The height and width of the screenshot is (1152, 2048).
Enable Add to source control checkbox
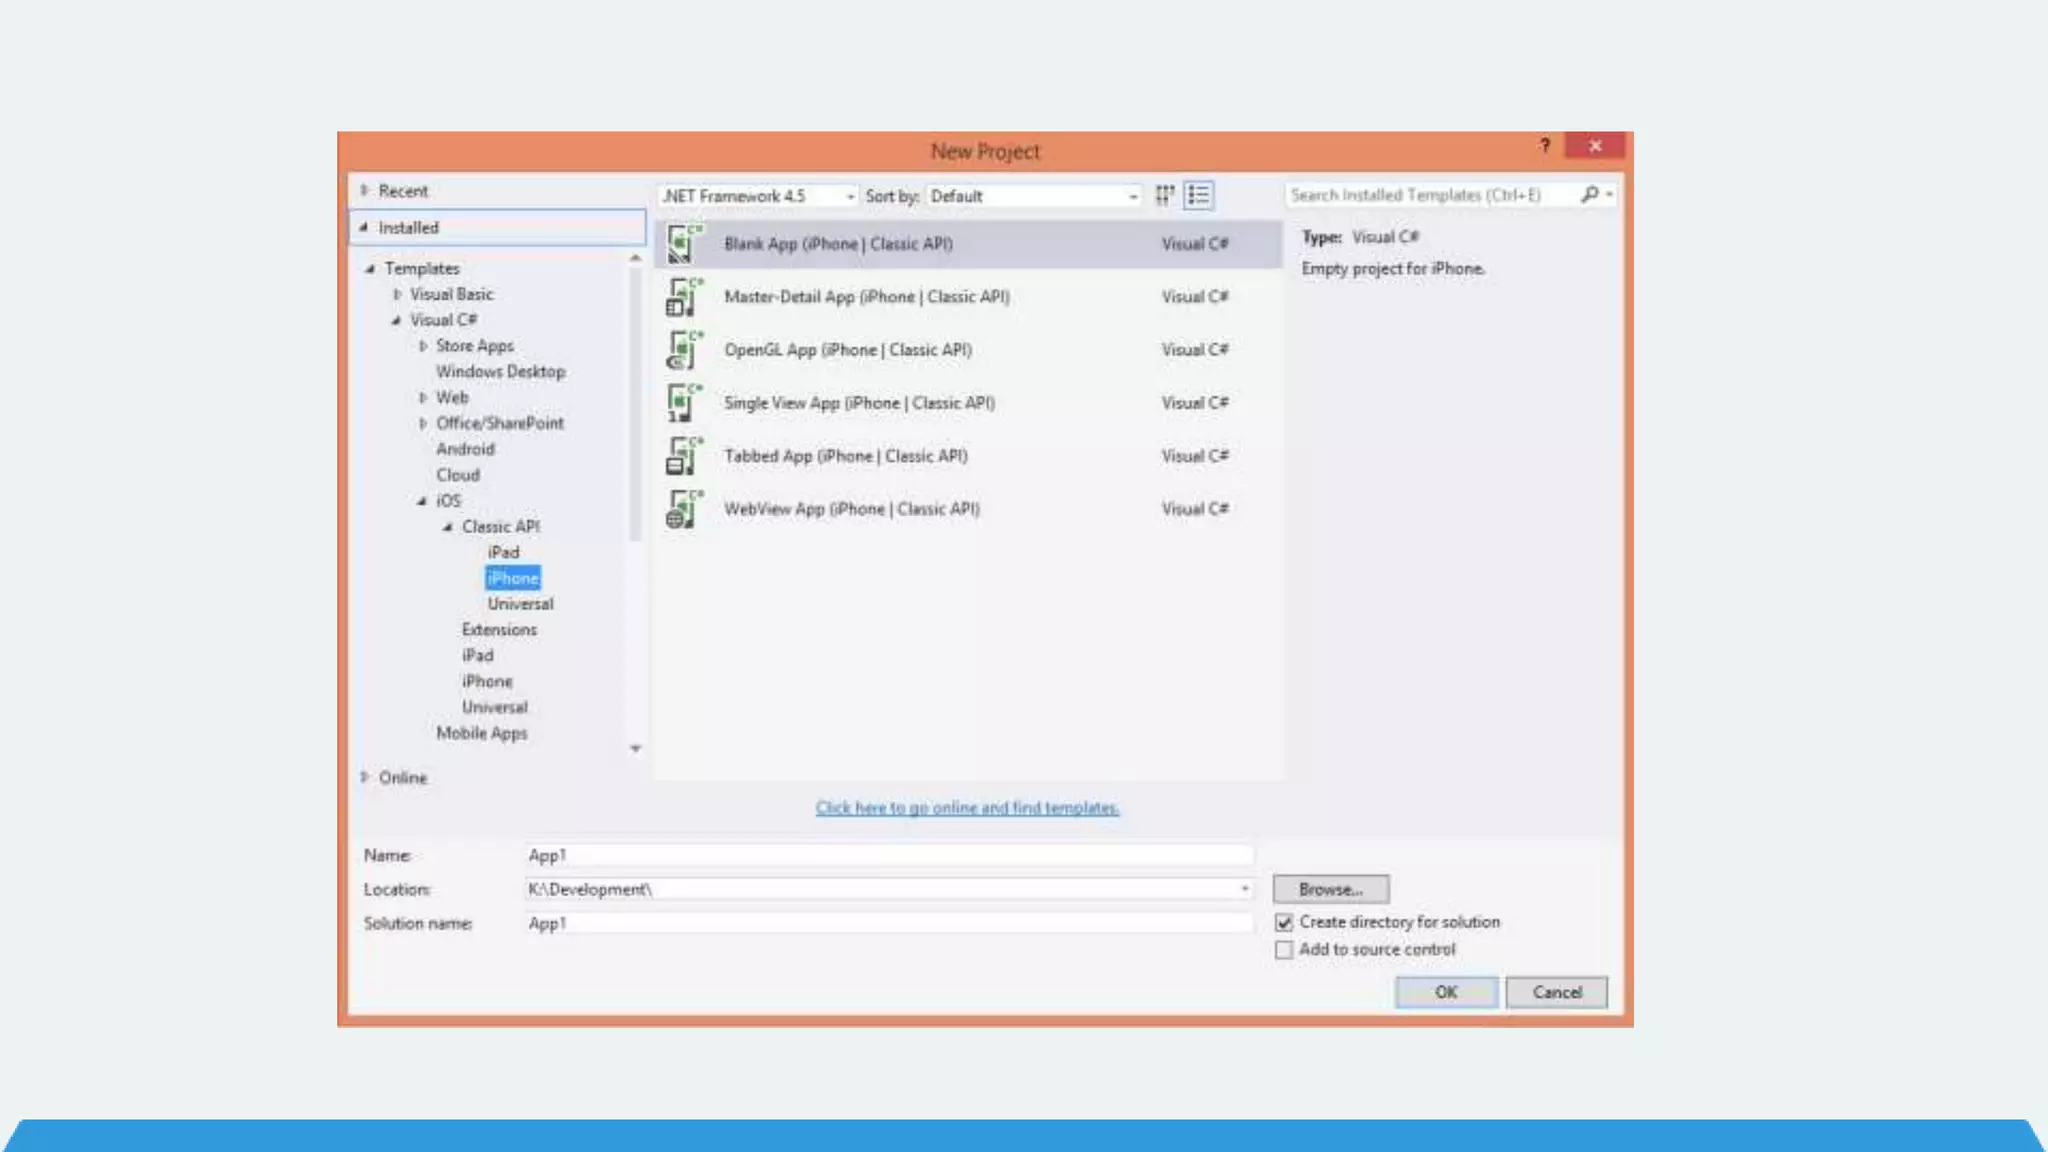(1284, 950)
